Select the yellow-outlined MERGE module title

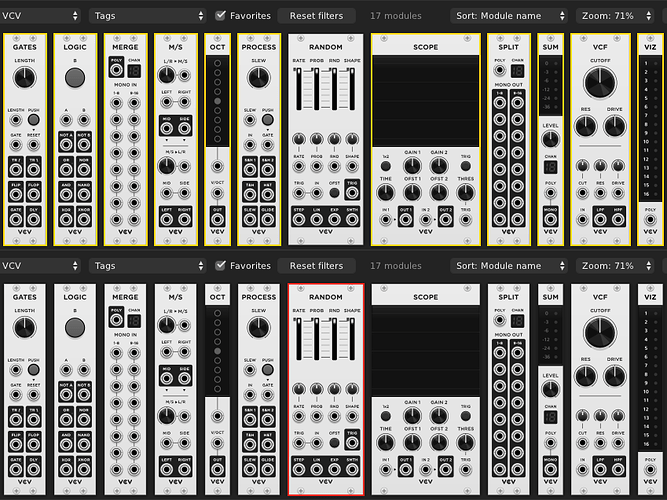pos(125,47)
